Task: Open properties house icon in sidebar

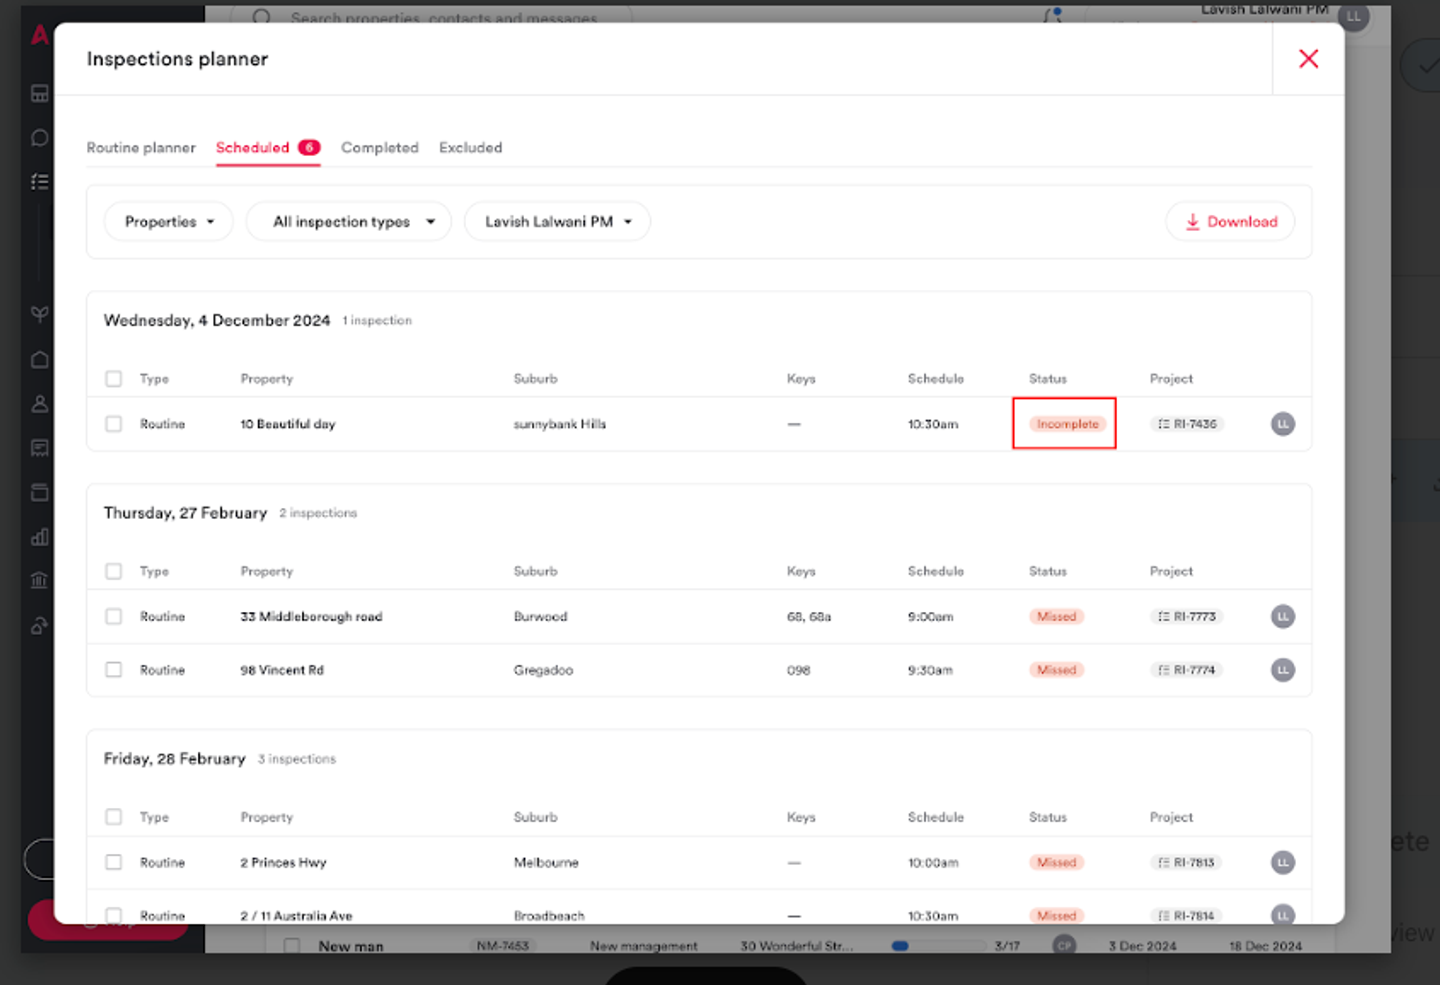Action: tap(40, 359)
